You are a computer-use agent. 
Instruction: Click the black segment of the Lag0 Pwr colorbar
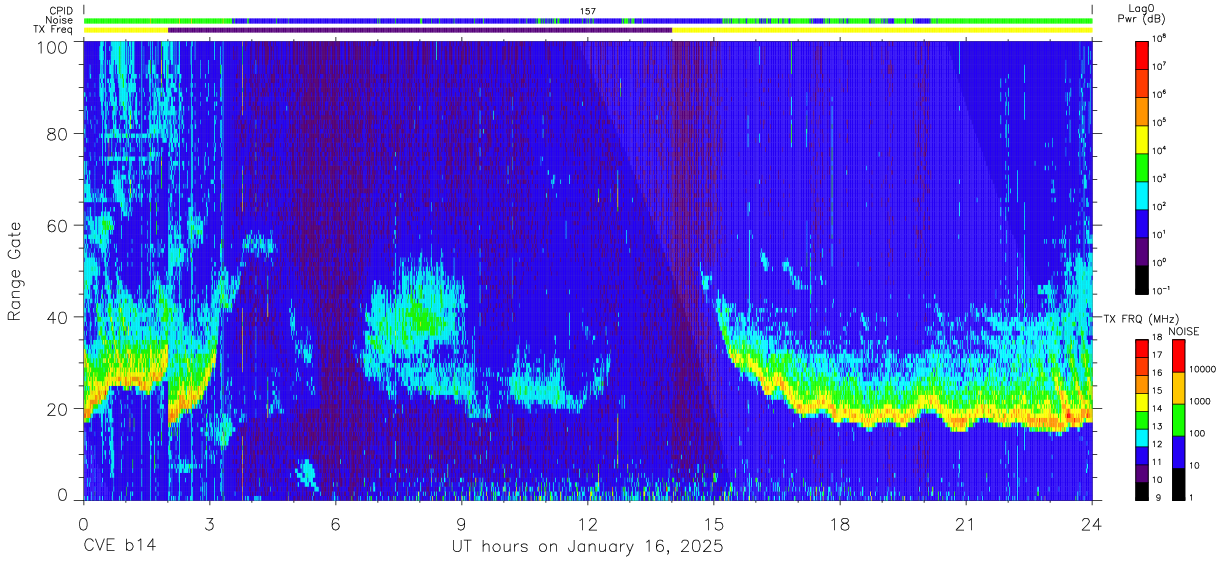click(1142, 278)
